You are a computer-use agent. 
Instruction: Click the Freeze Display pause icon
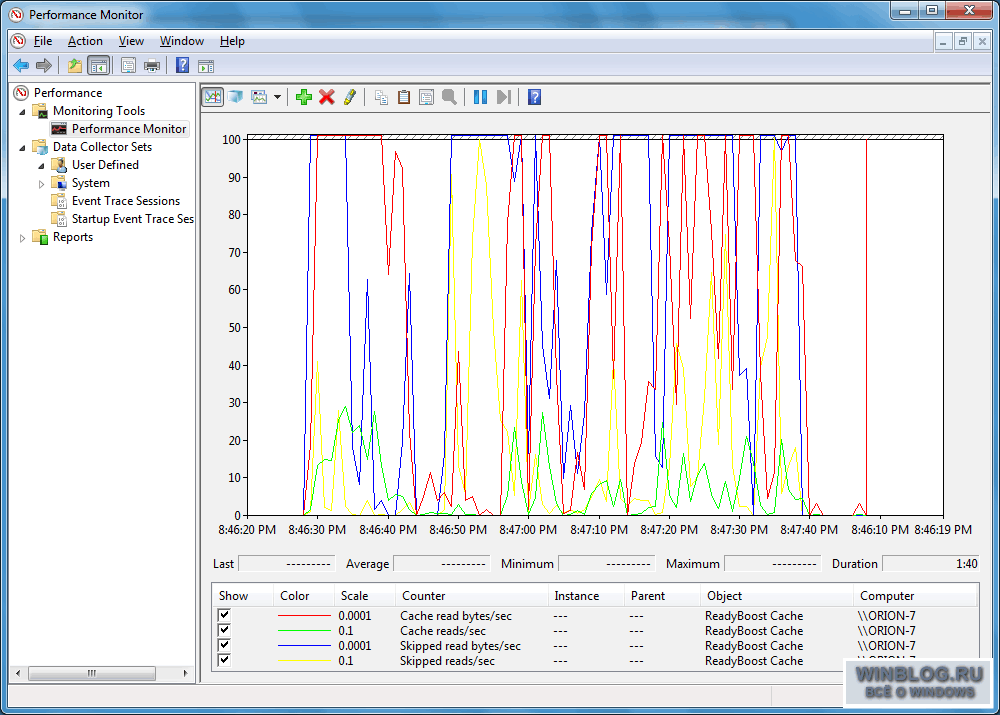[x=481, y=97]
